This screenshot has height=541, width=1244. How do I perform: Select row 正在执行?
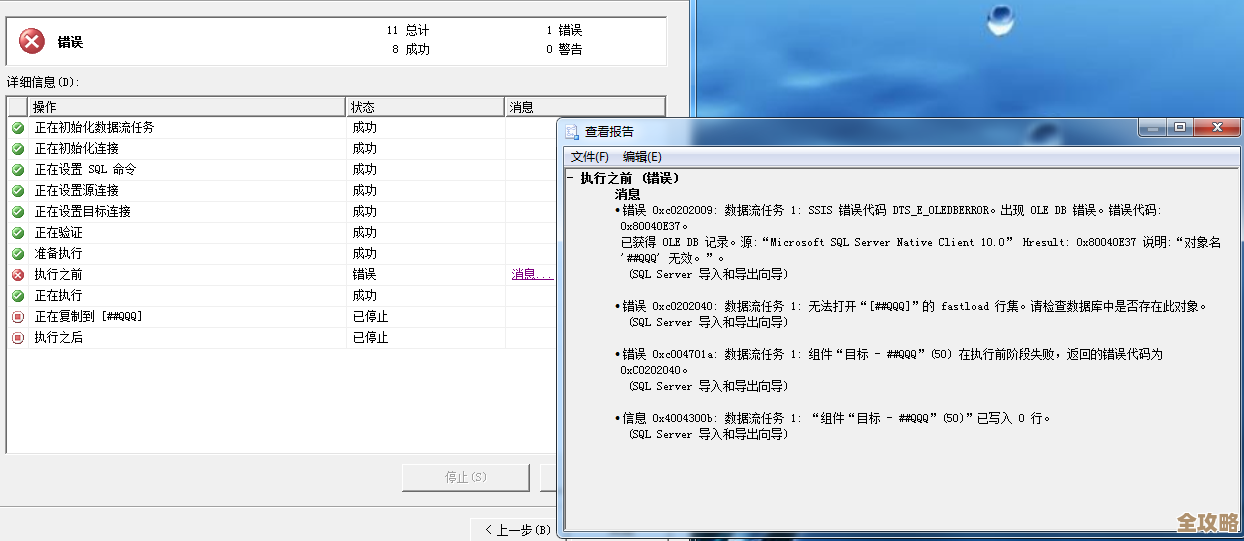tap(282, 296)
